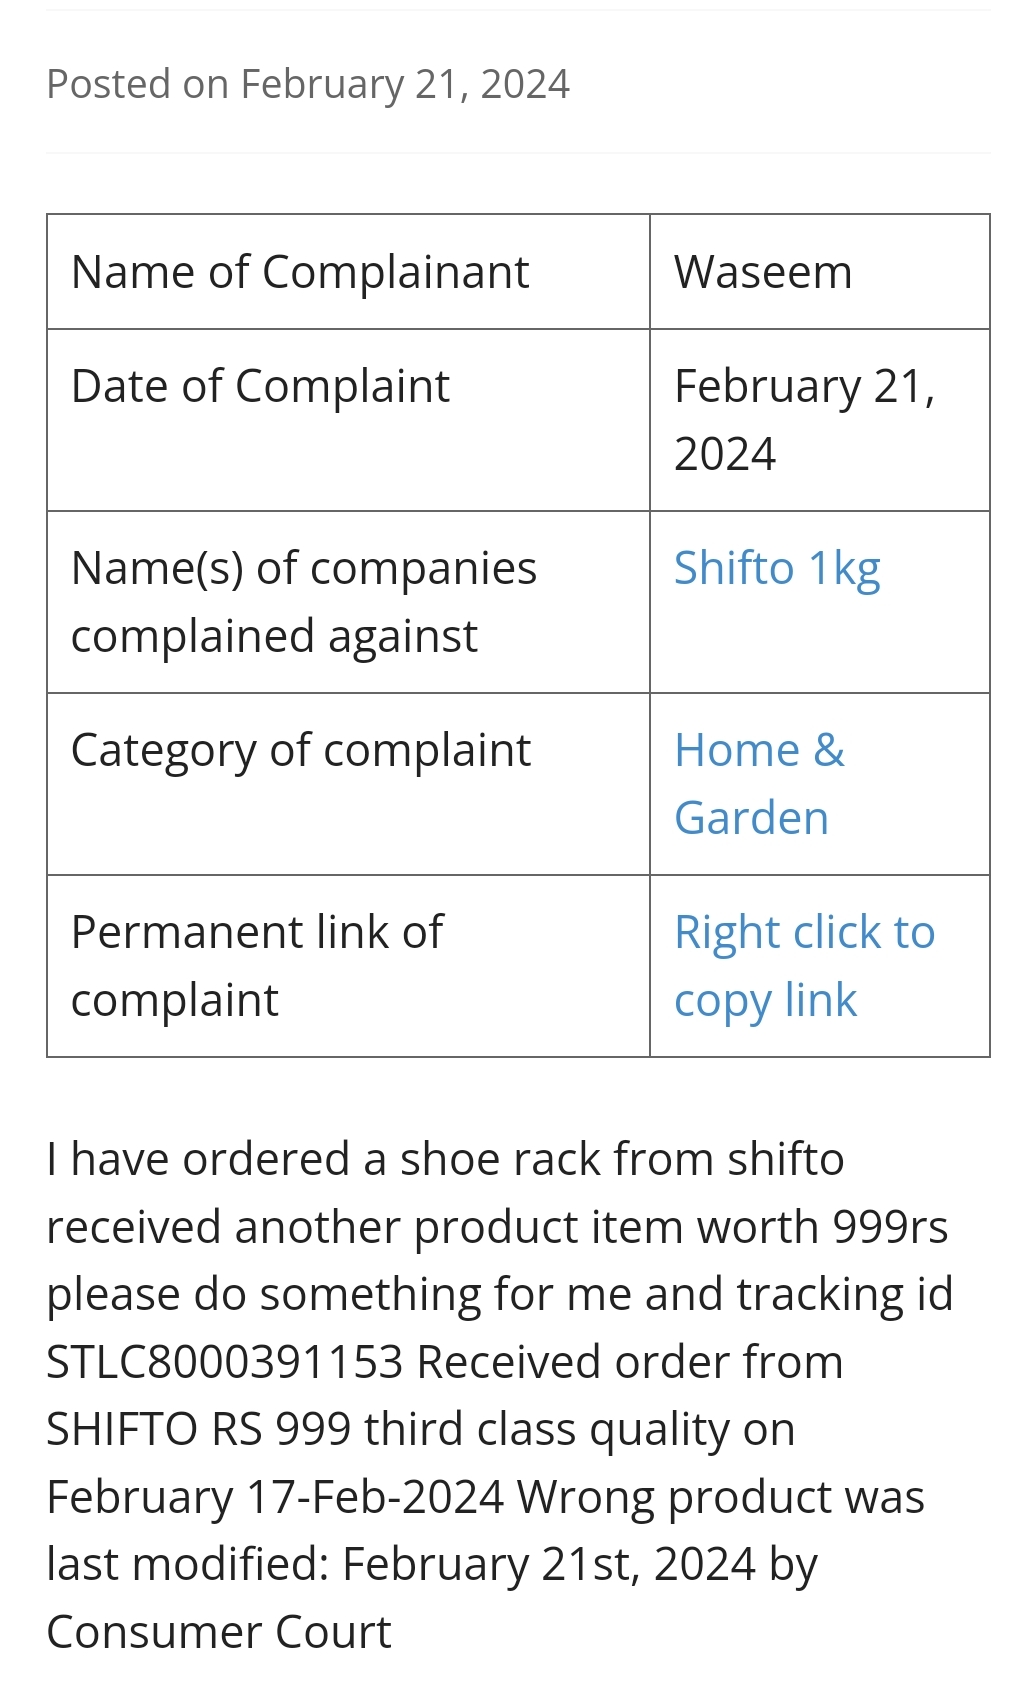Screen dimensions: 1029x1681
Task: Click the 'Permanent link of complaint' label cell
Action: click(257, 966)
